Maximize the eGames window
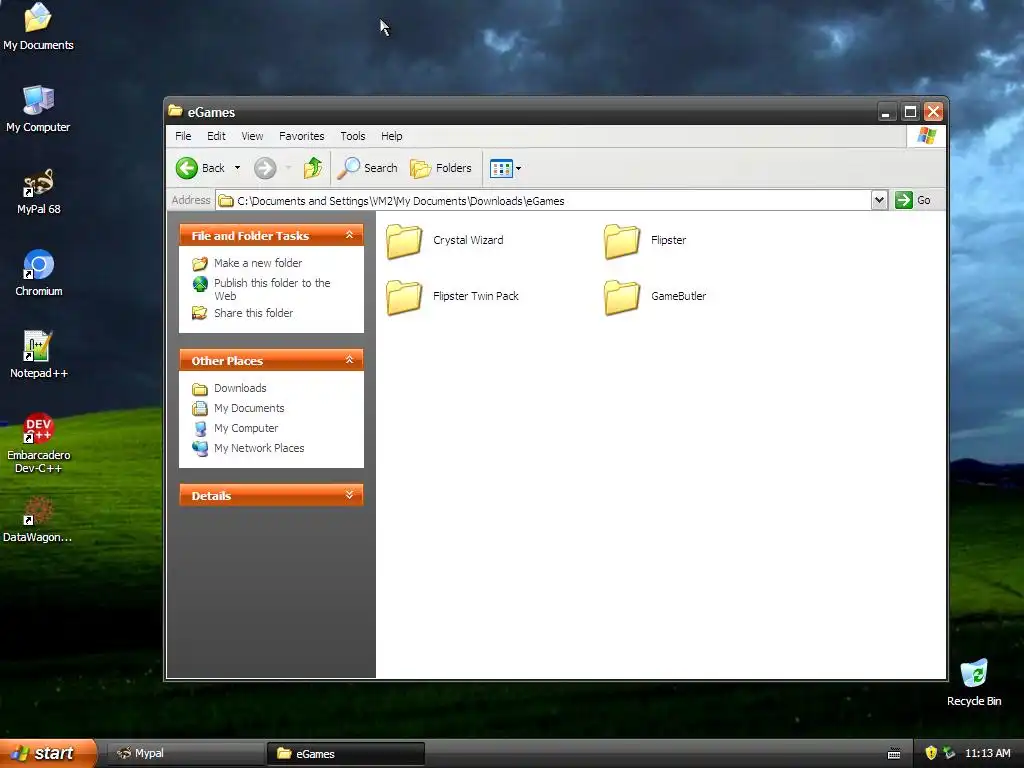The height and width of the screenshot is (768, 1024). point(910,112)
